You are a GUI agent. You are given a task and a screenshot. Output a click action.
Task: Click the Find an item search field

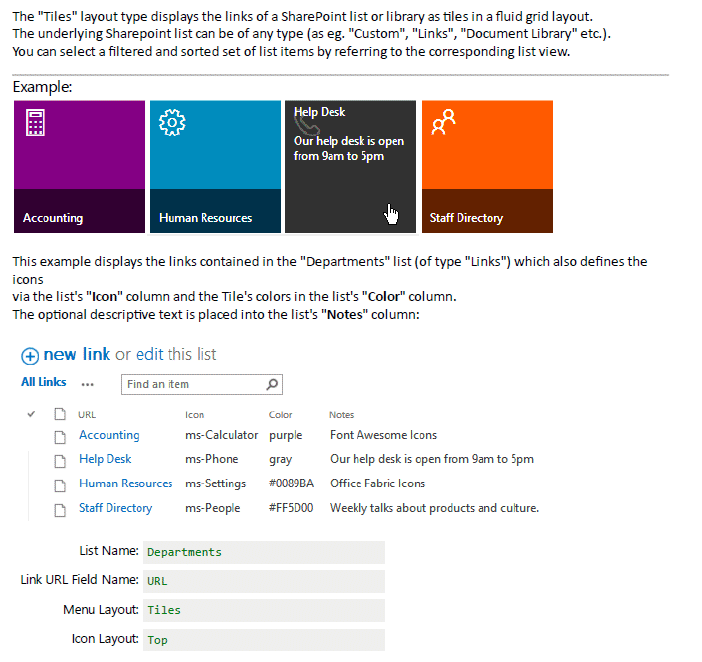(x=193, y=384)
